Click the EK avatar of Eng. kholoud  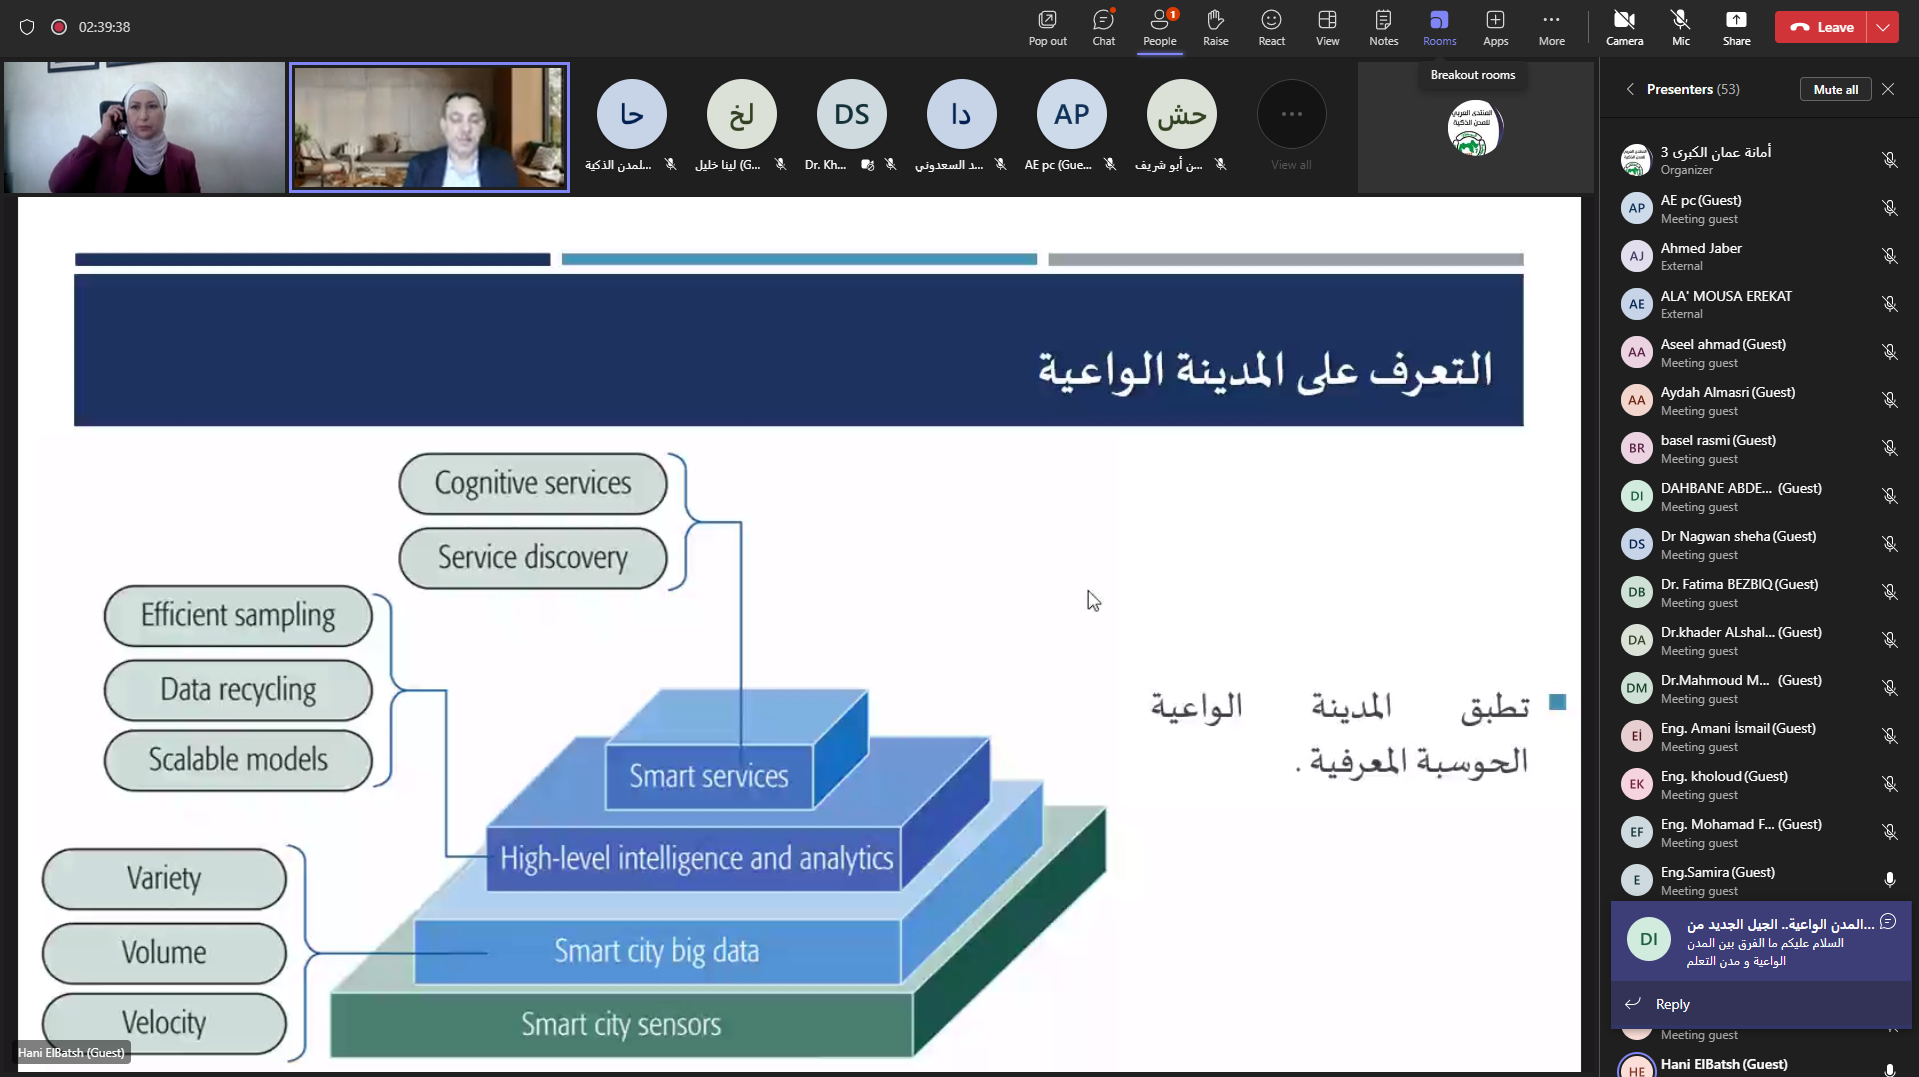1636,784
